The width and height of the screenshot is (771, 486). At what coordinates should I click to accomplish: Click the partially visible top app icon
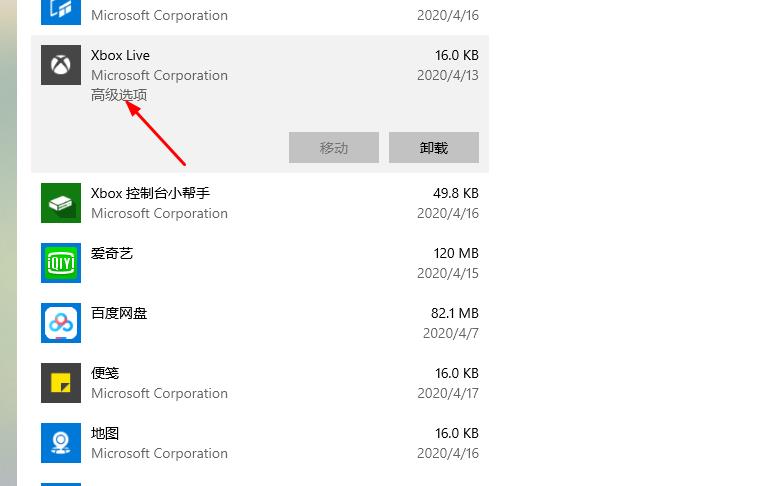pos(61,10)
